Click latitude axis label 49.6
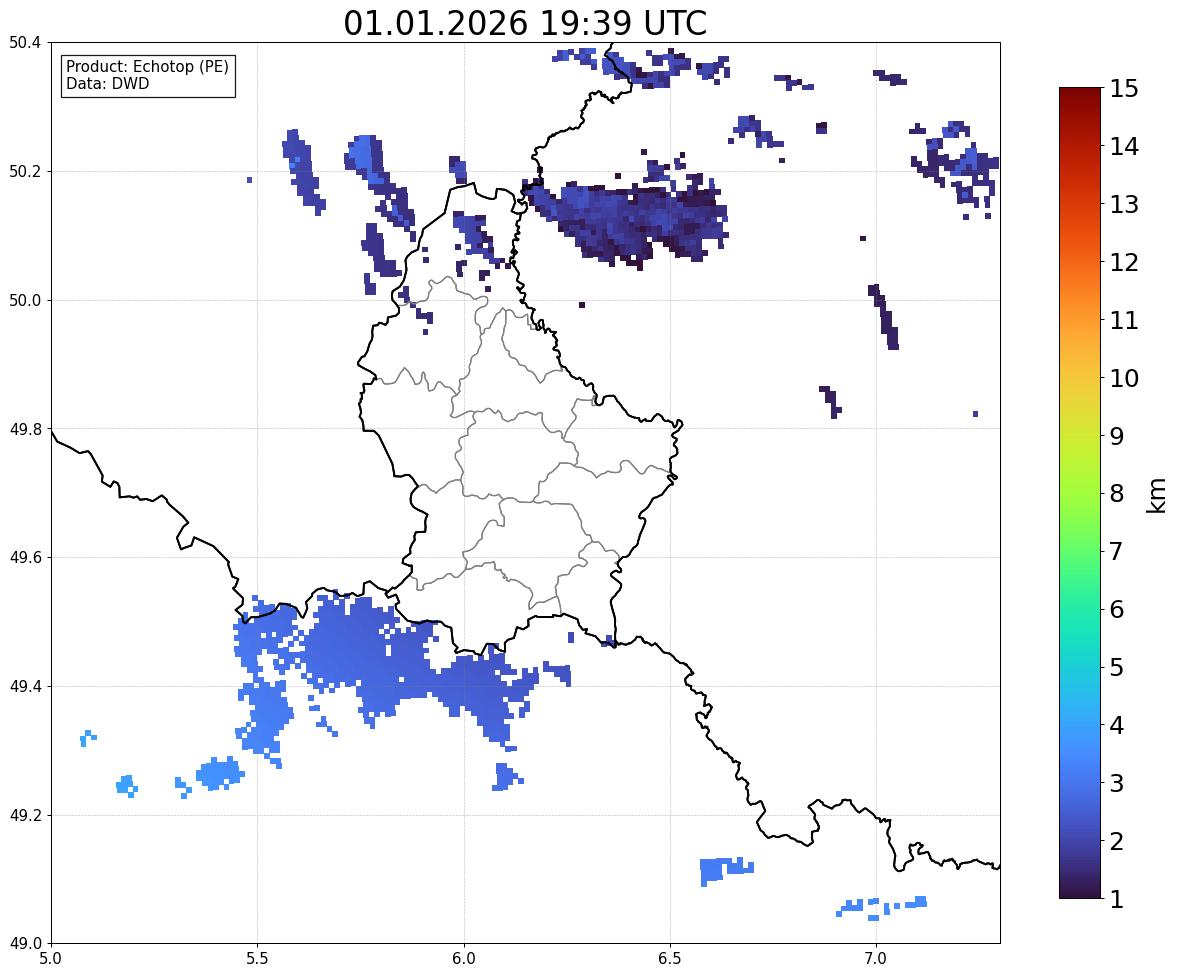 click(x=25, y=557)
